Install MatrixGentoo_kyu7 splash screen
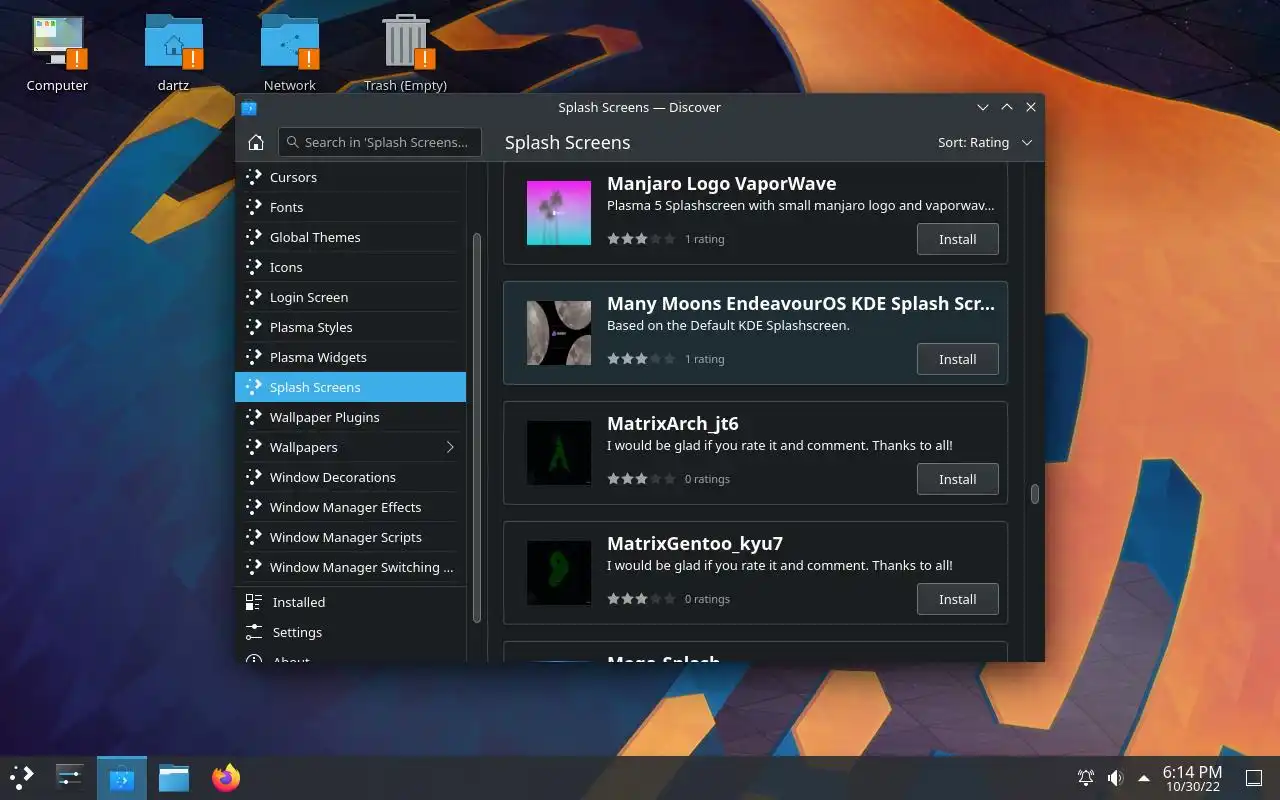Viewport: 1280px width, 800px height. coord(957,599)
